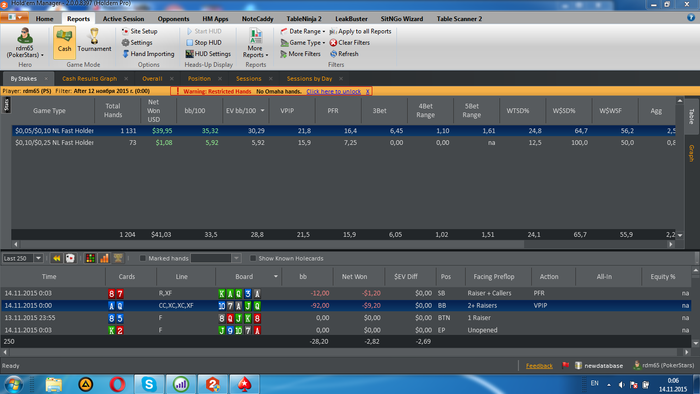Open the Game Type dropdown

pyautogui.click(x=303, y=42)
